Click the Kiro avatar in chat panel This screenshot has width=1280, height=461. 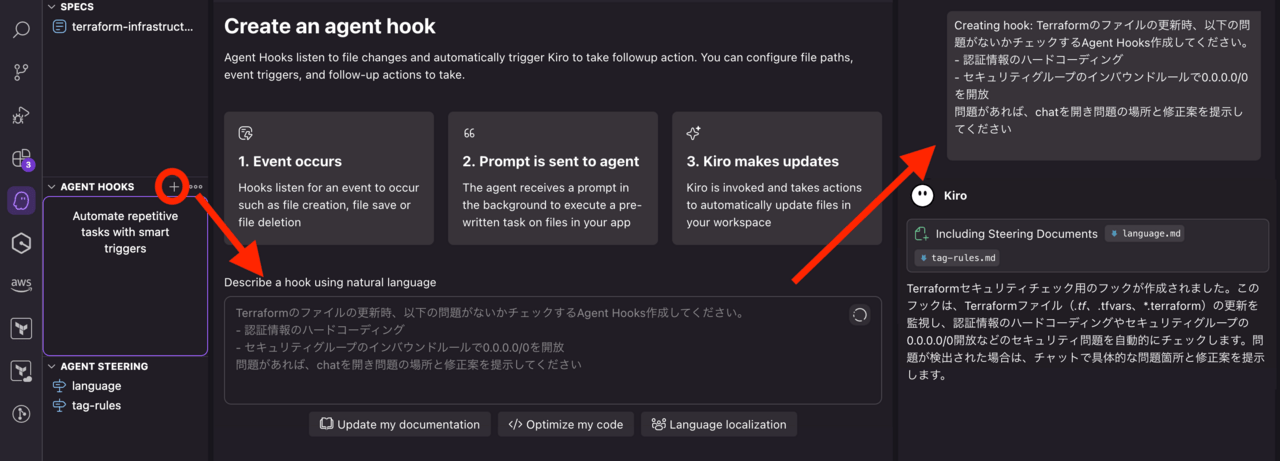click(x=923, y=196)
